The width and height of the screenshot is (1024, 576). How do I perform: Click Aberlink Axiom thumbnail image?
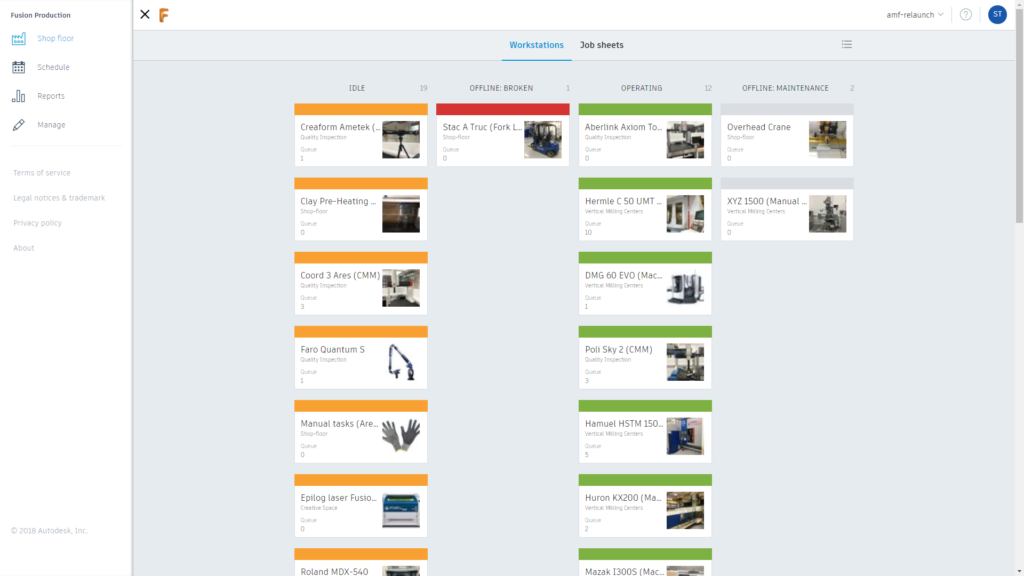pyautogui.click(x=685, y=140)
